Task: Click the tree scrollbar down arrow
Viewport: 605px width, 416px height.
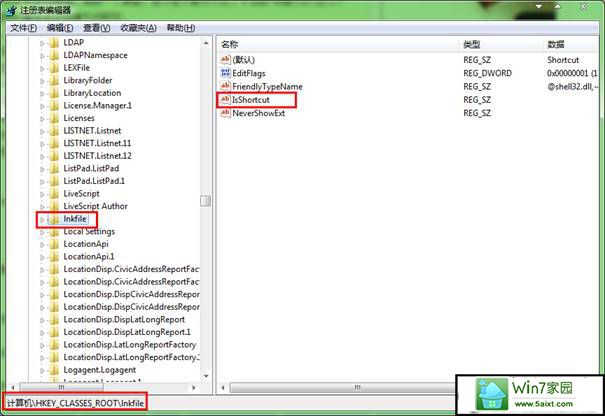Action: tap(206, 376)
